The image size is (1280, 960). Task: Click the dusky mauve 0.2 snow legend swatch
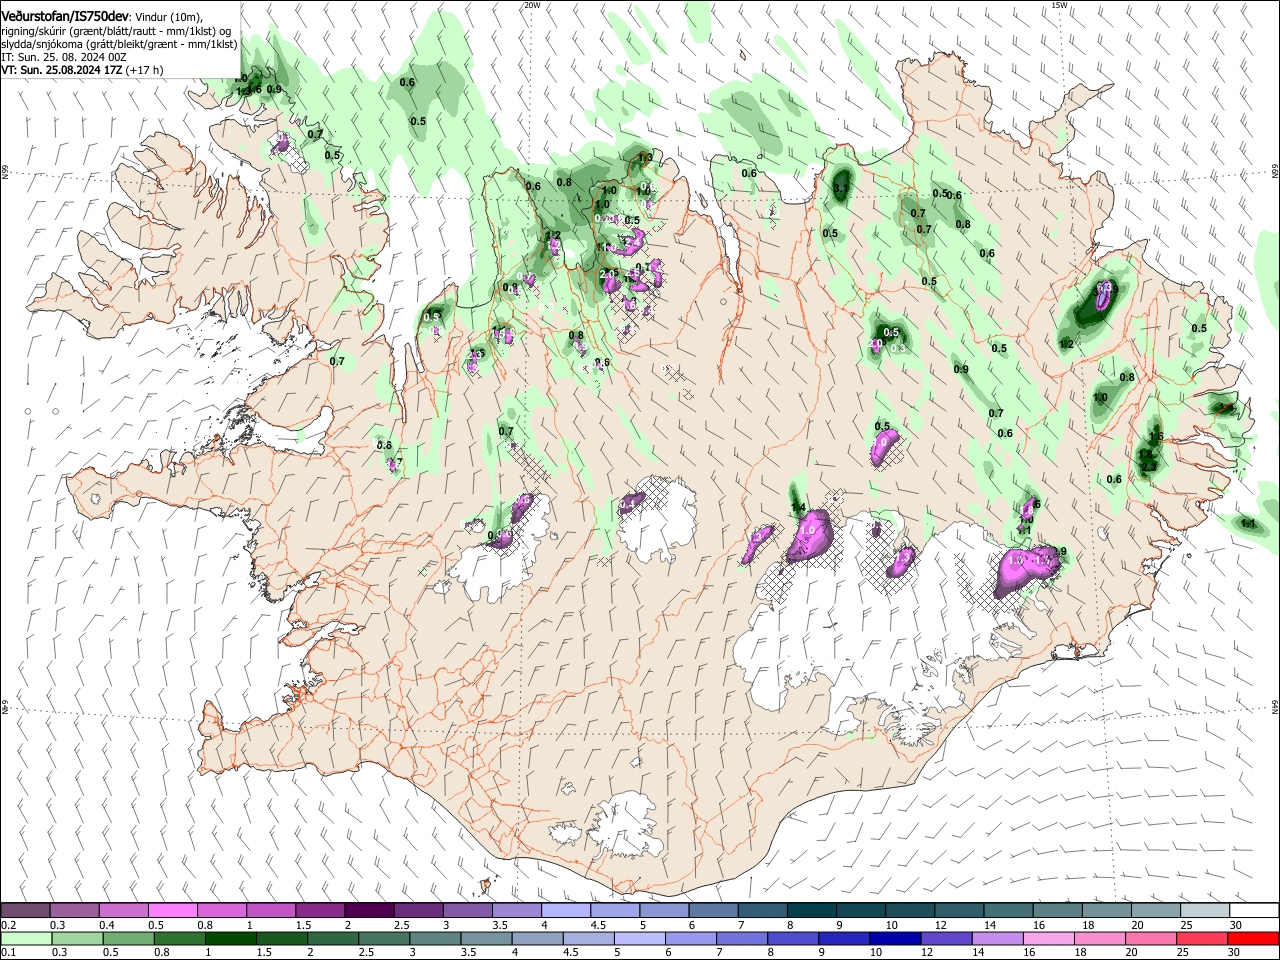pyautogui.click(x=25, y=910)
